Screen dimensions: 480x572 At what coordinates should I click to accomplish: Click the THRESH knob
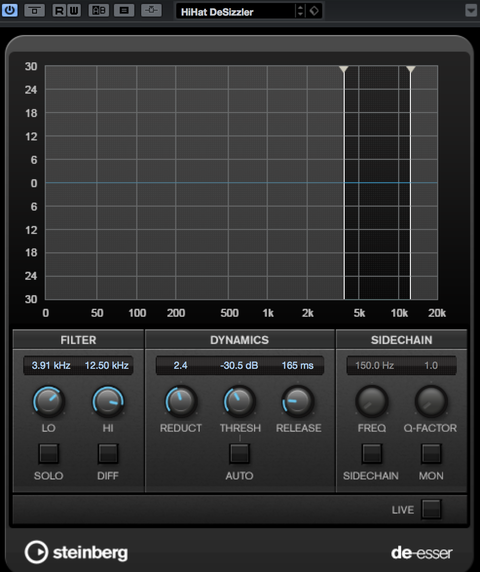click(x=239, y=401)
